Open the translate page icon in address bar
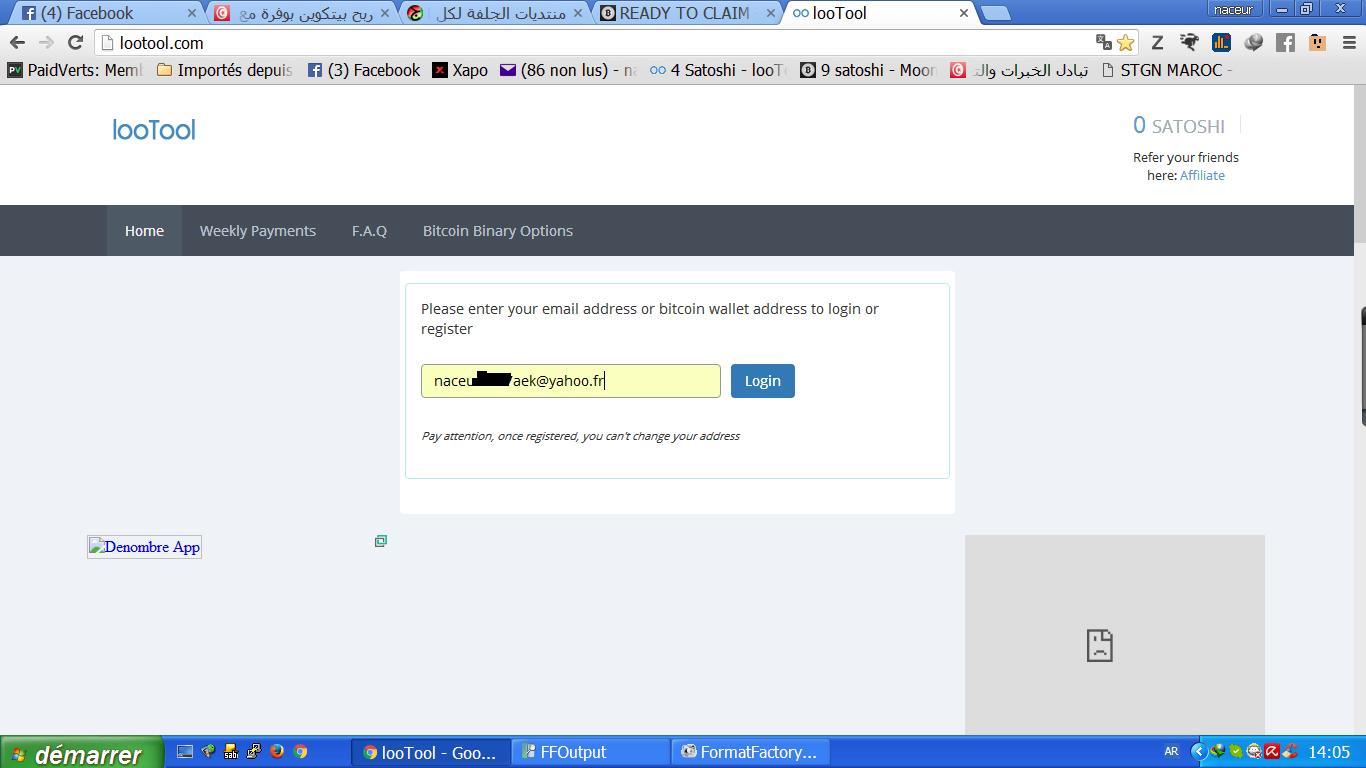 click(x=1103, y=42)
